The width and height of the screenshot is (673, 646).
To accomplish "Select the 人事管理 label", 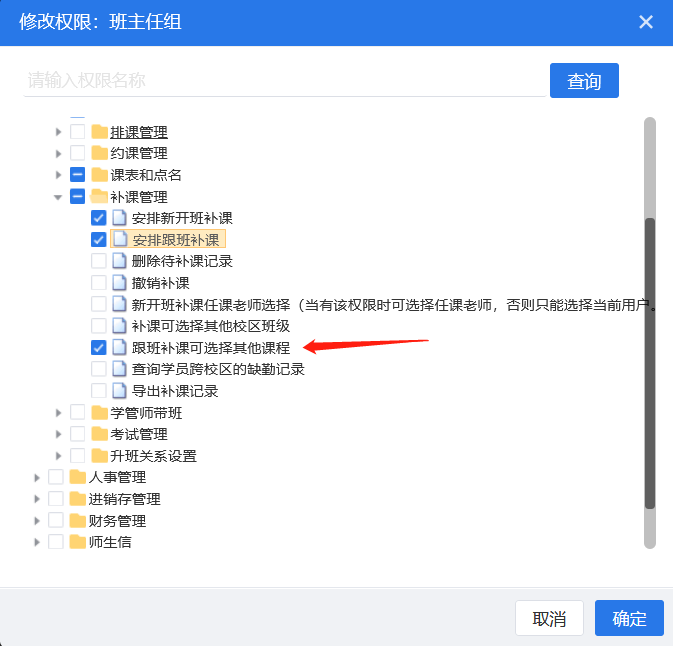I will click(x=117, y=477).
